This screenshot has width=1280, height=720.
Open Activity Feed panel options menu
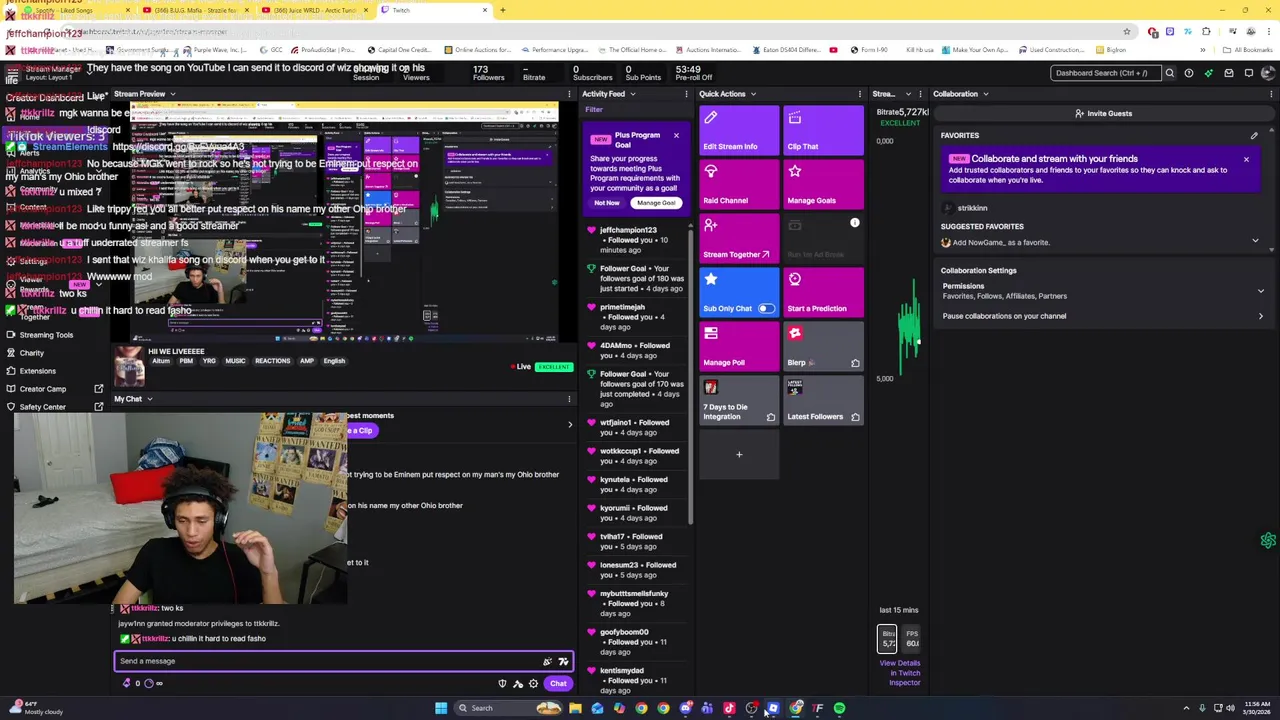point(686,94)
